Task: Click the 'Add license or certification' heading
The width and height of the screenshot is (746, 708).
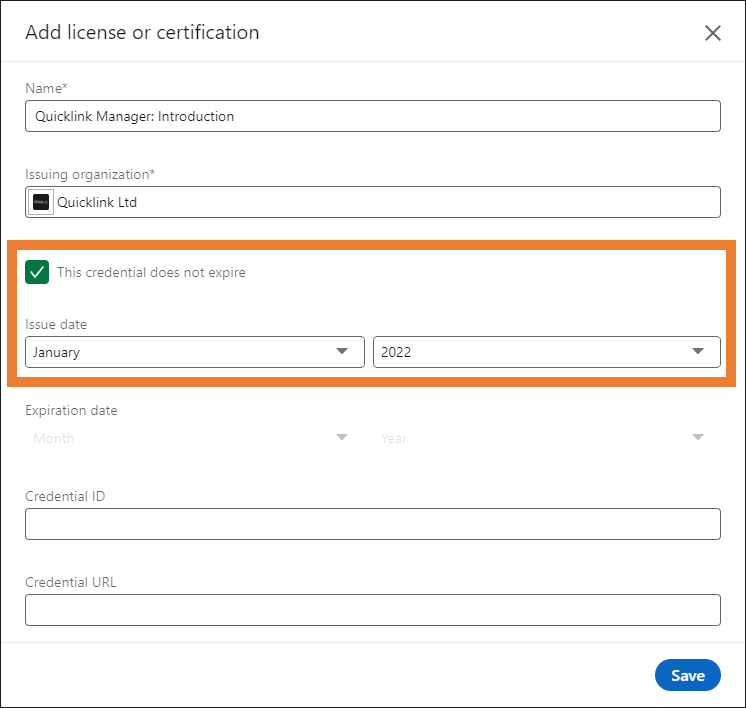Action: 142,33
